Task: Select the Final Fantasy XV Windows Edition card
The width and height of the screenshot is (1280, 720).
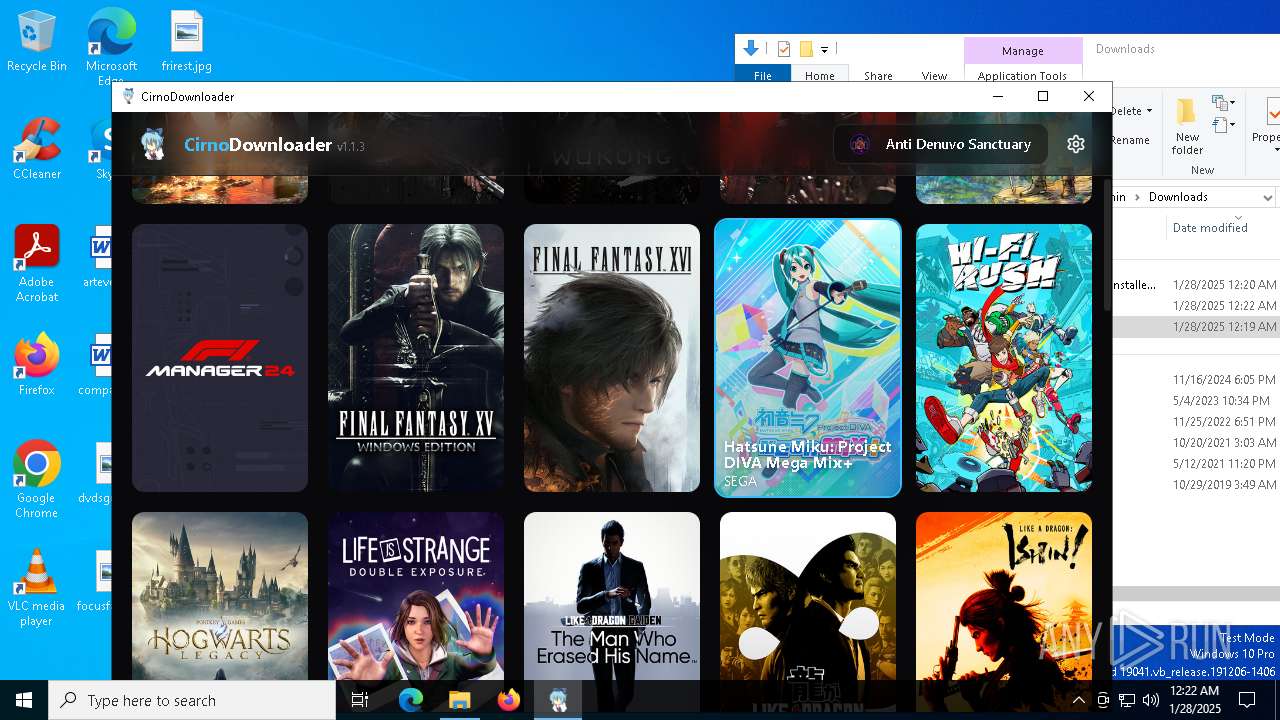Action: [x=416, y=358]
